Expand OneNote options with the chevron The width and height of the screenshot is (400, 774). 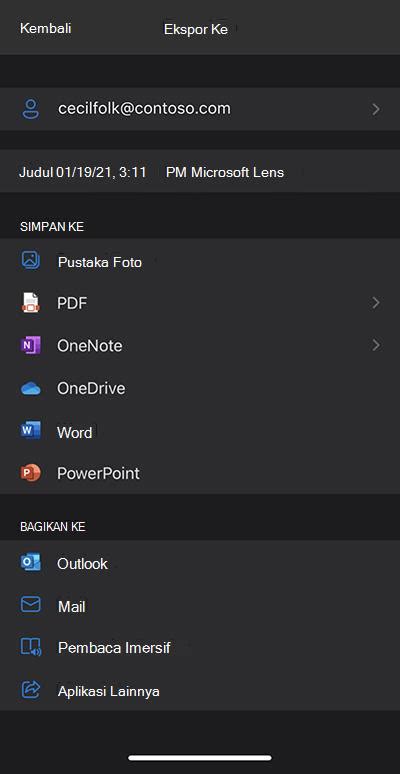tap(376, 345)
